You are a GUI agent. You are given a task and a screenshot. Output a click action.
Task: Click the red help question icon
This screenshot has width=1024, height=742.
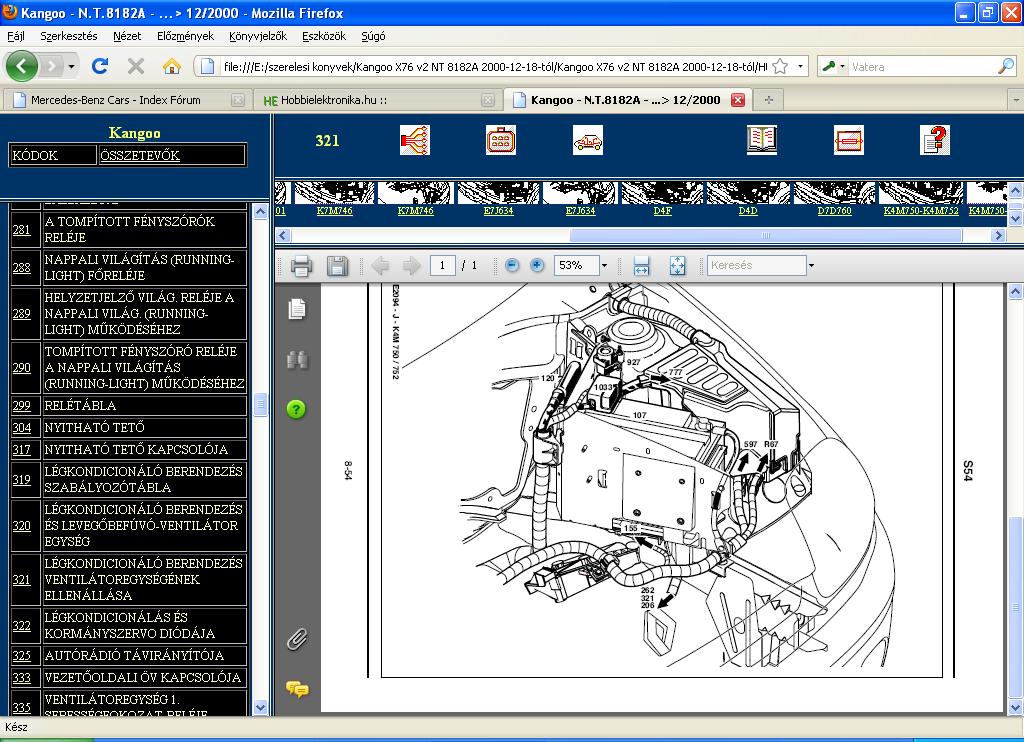(935, 140)
